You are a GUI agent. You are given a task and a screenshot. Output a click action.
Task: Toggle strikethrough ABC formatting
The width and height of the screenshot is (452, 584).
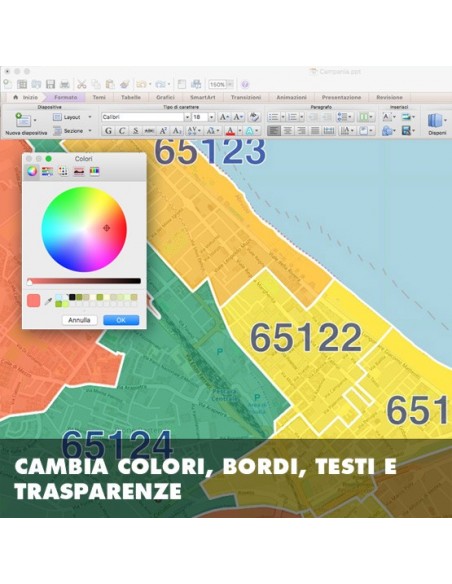149,131
